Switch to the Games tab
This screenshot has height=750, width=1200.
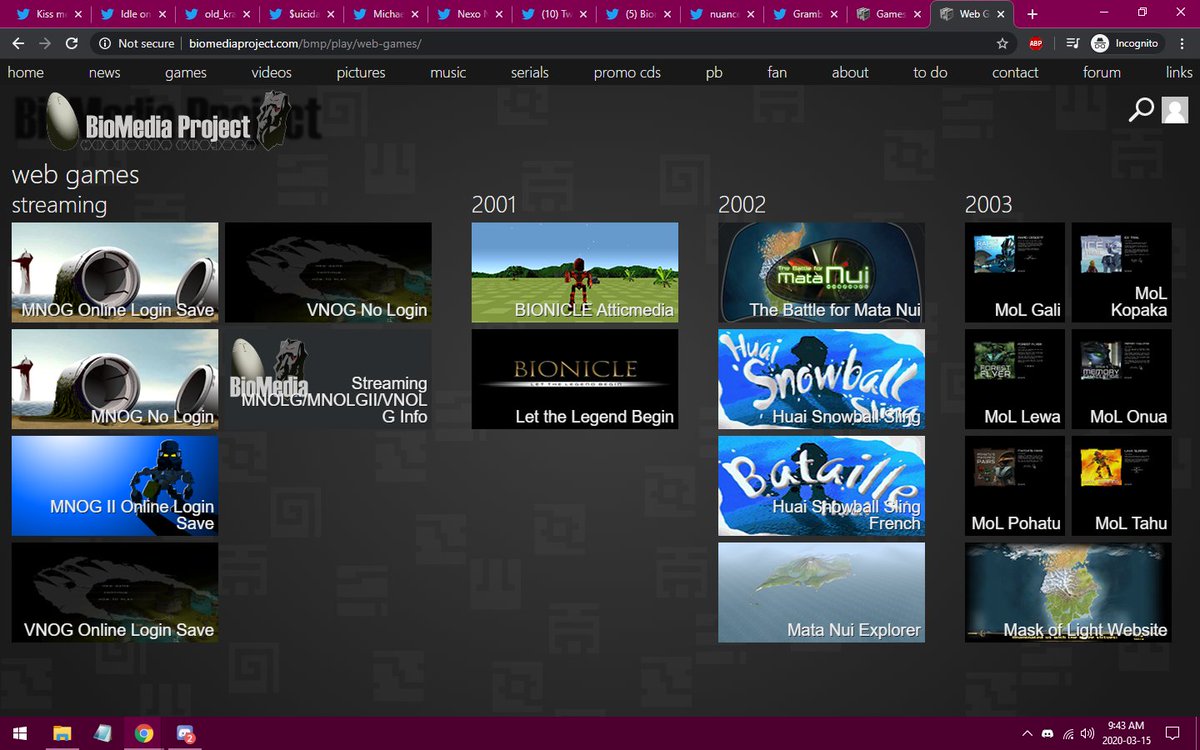pos(890,14)
